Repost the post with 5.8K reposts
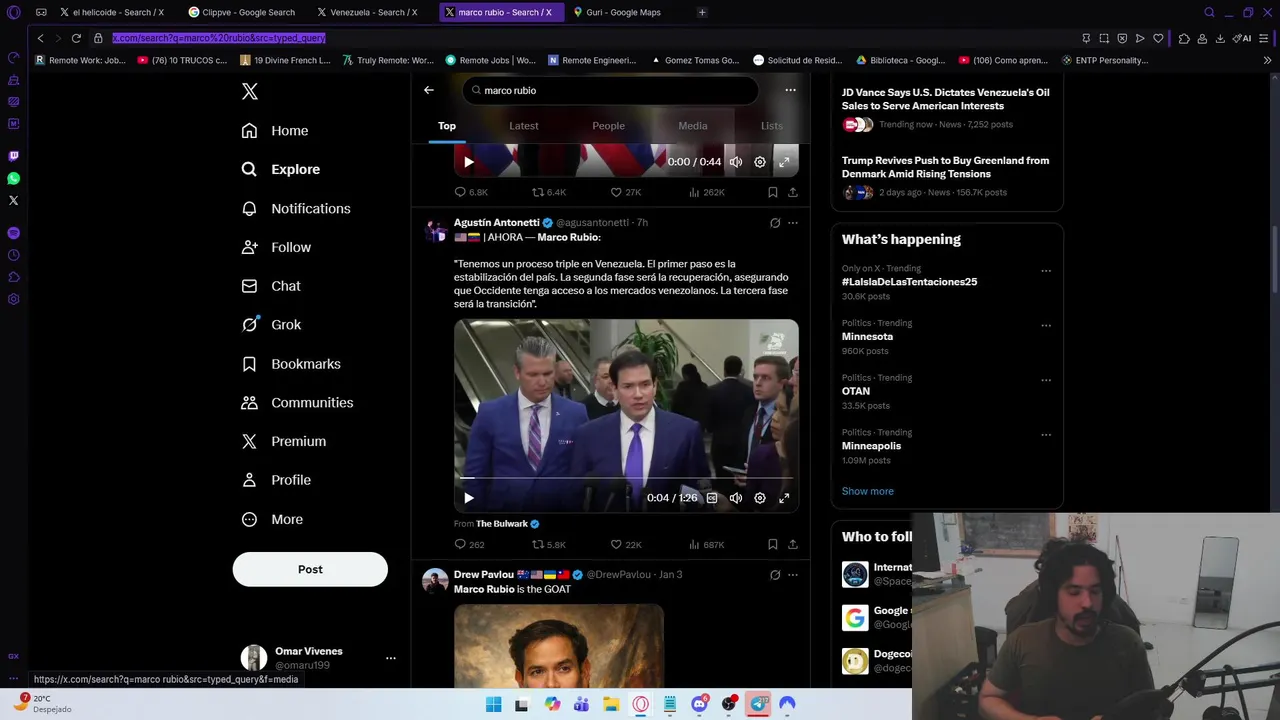 click(x=549, y=545)
